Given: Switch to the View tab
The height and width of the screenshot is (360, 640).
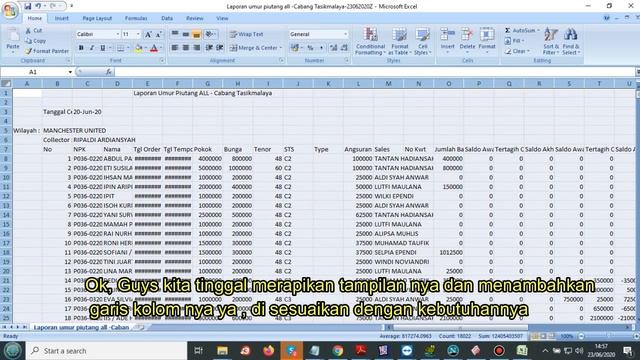Looking at the screenshot, I should pos(222,18).
